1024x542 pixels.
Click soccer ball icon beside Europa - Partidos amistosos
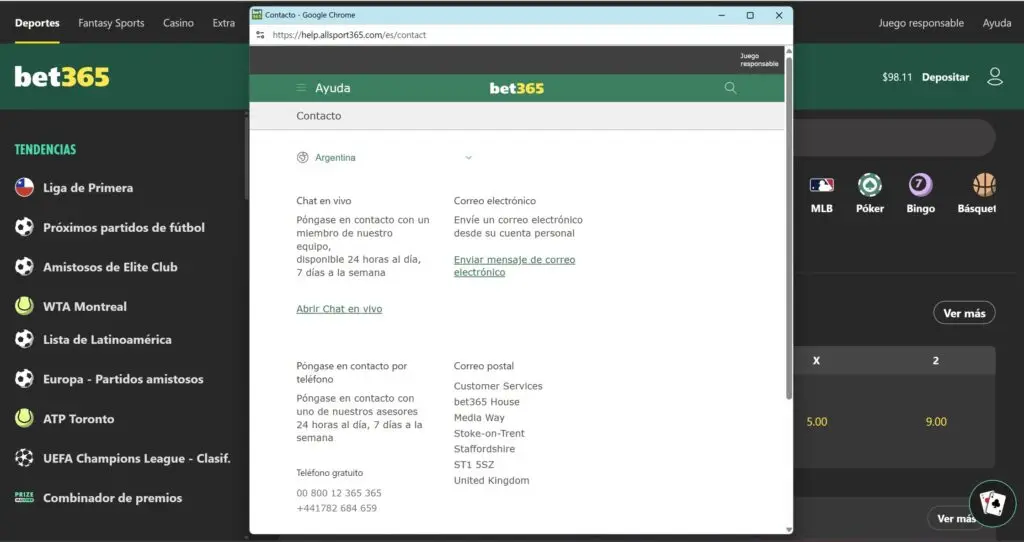24,379
